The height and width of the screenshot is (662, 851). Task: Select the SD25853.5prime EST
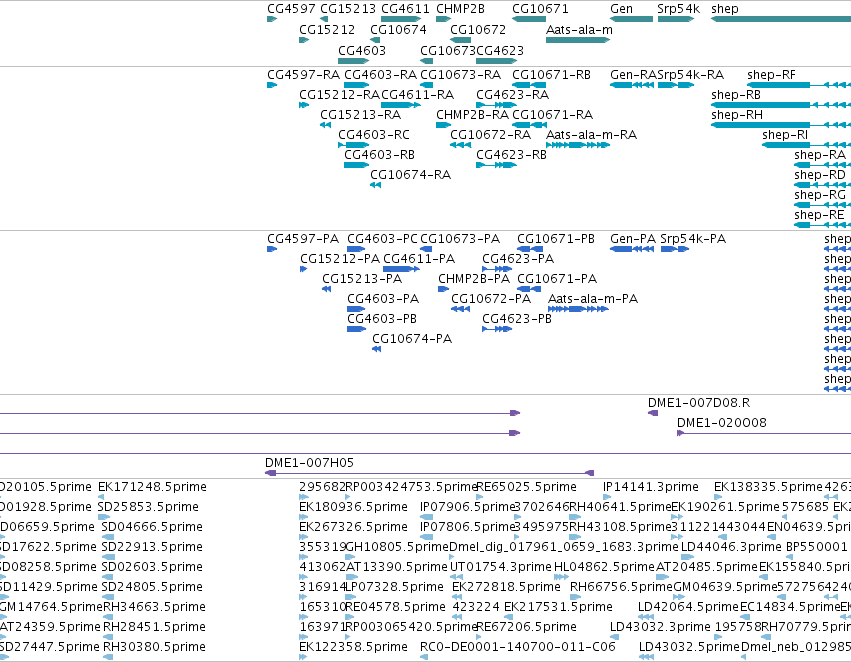(104, 517)
